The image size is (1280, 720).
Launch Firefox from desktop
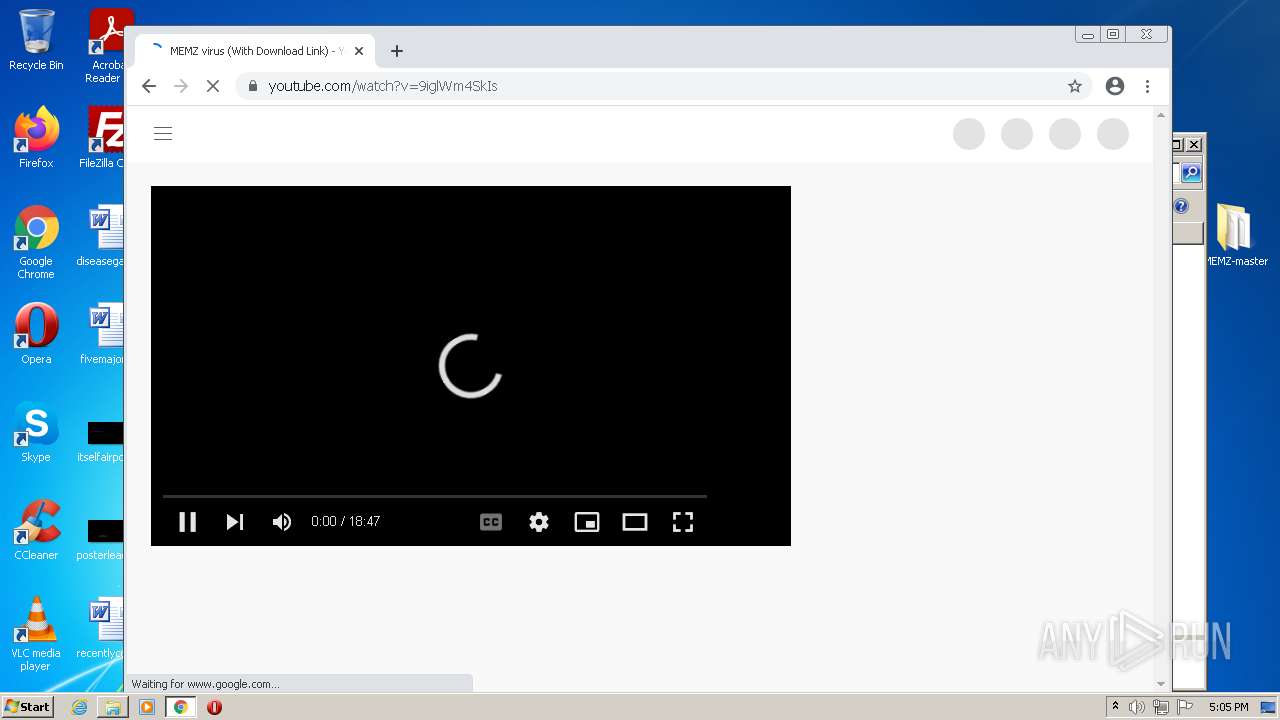[36, 138]
